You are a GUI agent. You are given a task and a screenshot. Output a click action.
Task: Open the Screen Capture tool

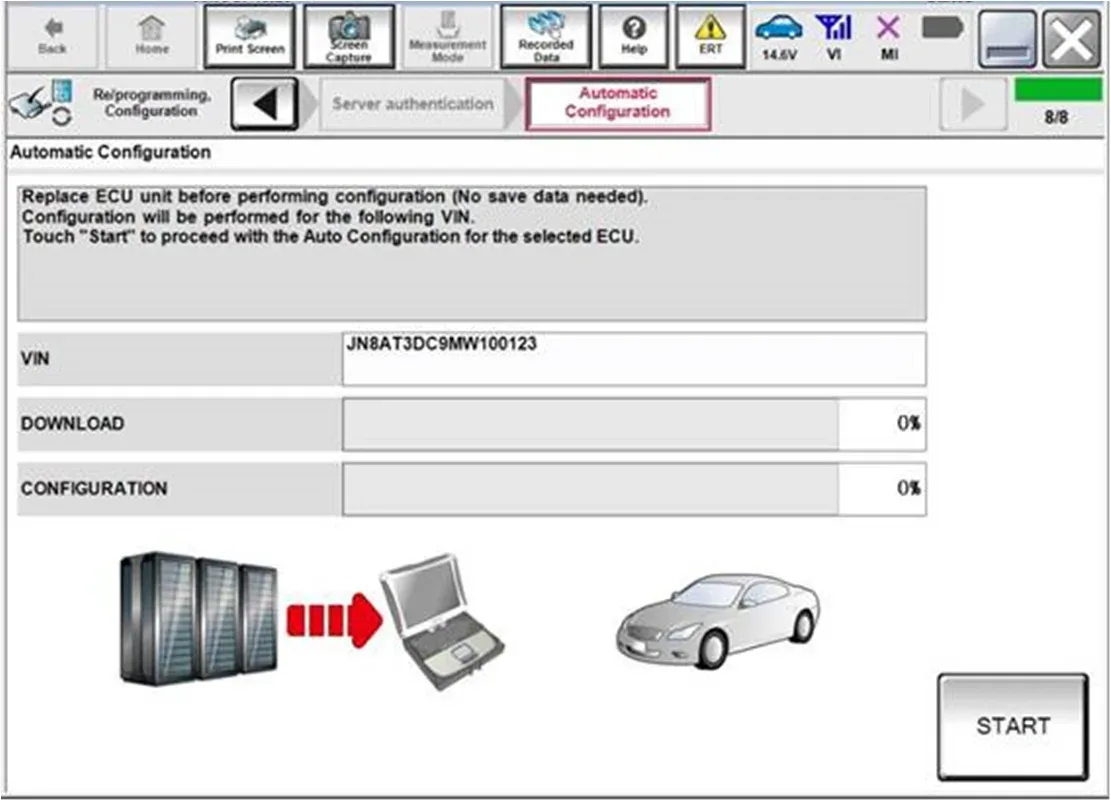pyautogui.click(x=349, y=36)
